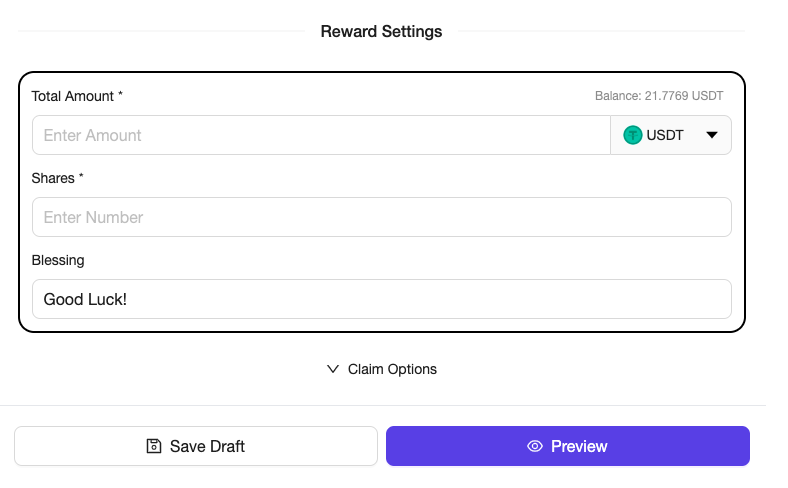Screen dimensions: 788x488
Task: Expand the Claim Options text label
Action: (392, 369)
